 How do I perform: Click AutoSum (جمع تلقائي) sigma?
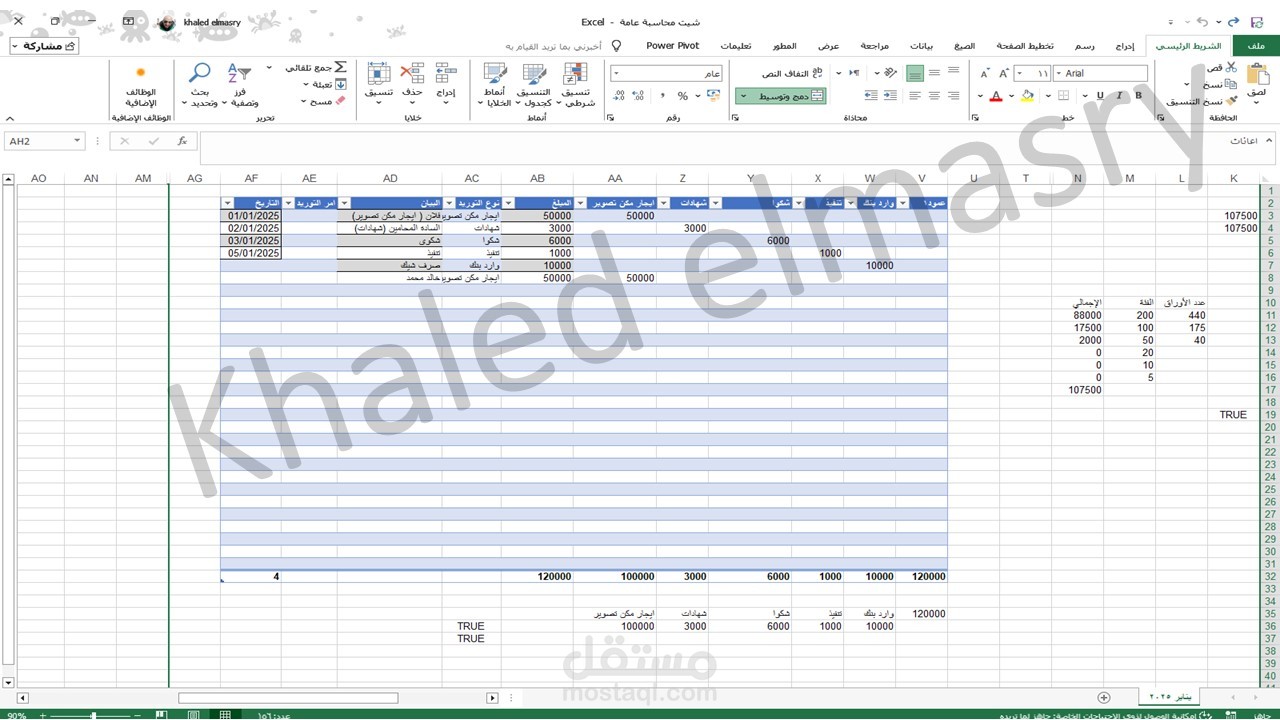(340, 67)
